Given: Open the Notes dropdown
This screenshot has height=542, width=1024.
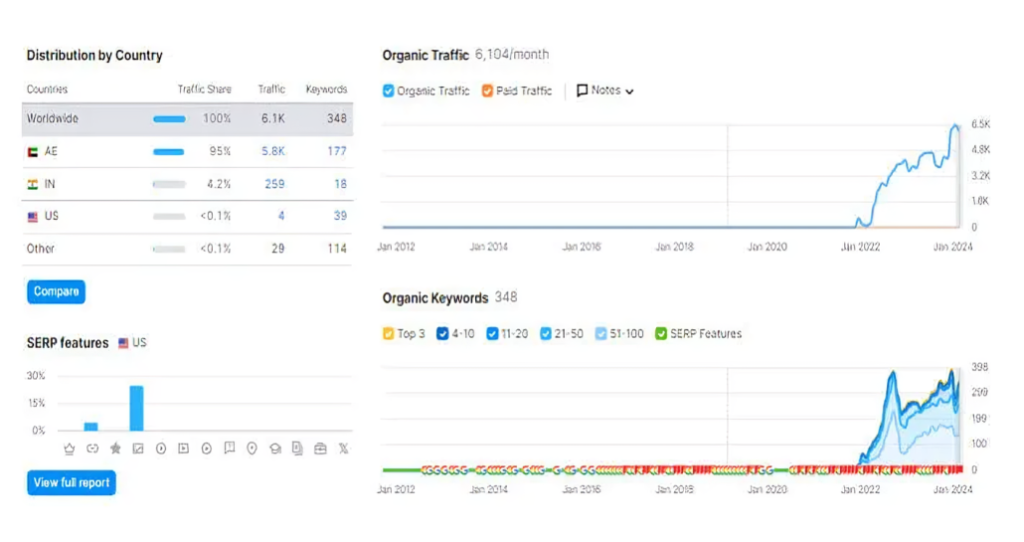Looking at the screenshot, I should point(606,91).
